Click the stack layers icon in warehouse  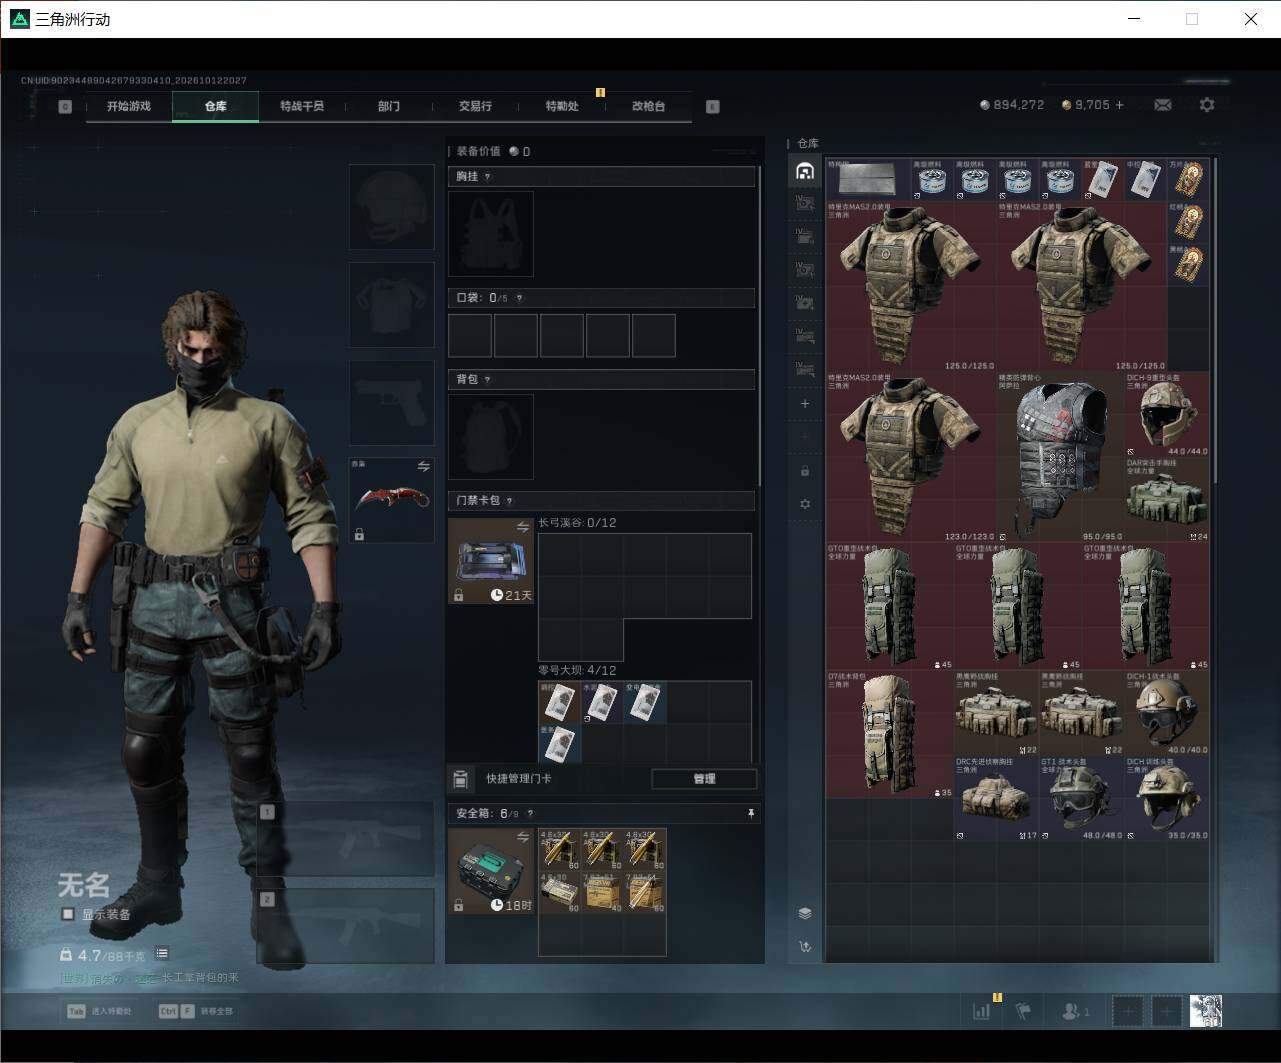click(805, 913)
